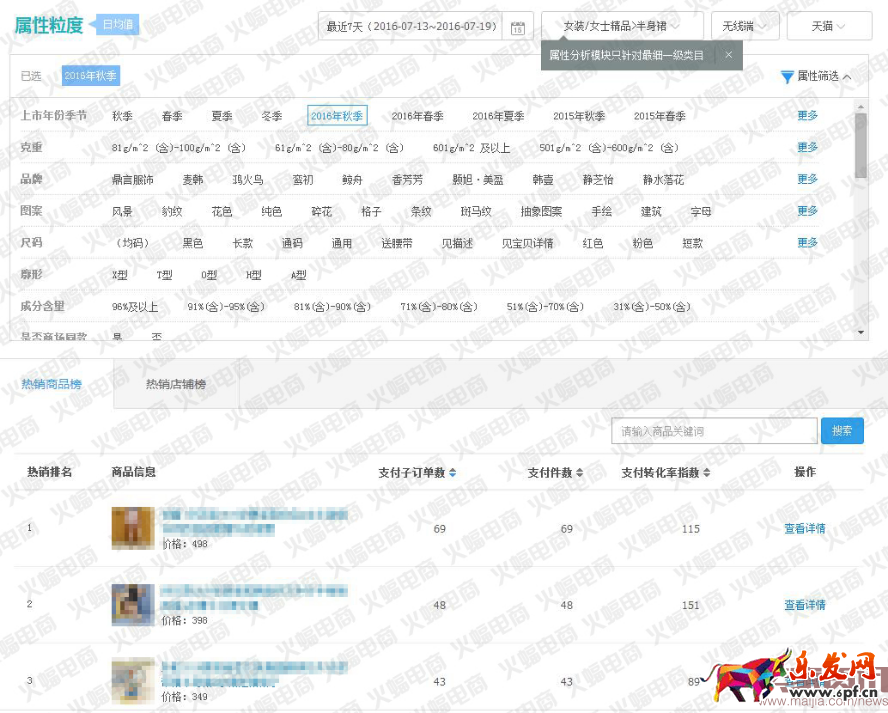Click scrollbar down arrow in attribute panel
The height and width of the screenshot is (713, 888).
point(861,332)
